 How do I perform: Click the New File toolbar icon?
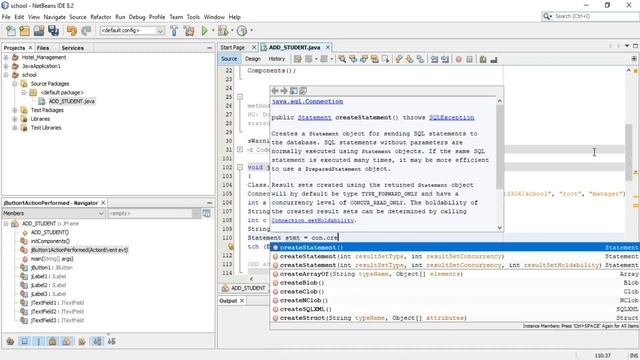coord(11,31)
